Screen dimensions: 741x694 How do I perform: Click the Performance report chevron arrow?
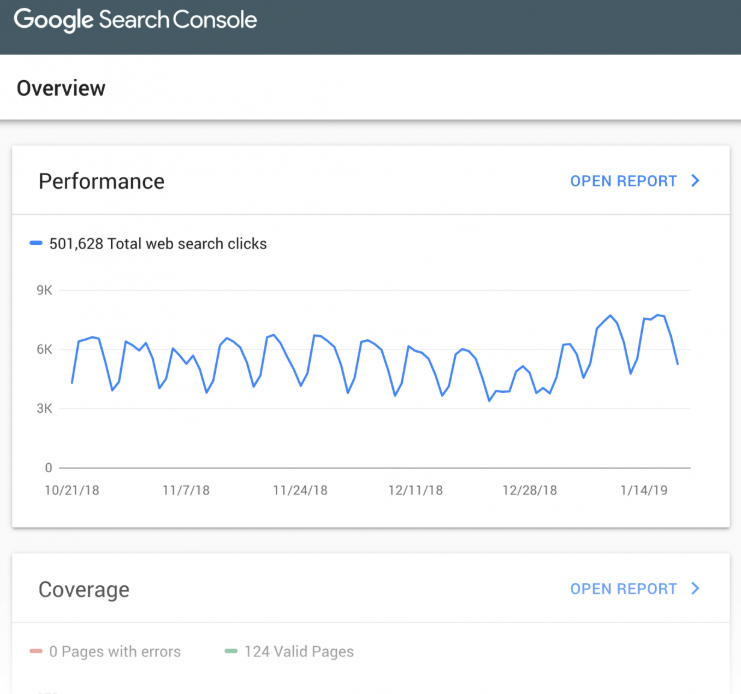(695, 180)
